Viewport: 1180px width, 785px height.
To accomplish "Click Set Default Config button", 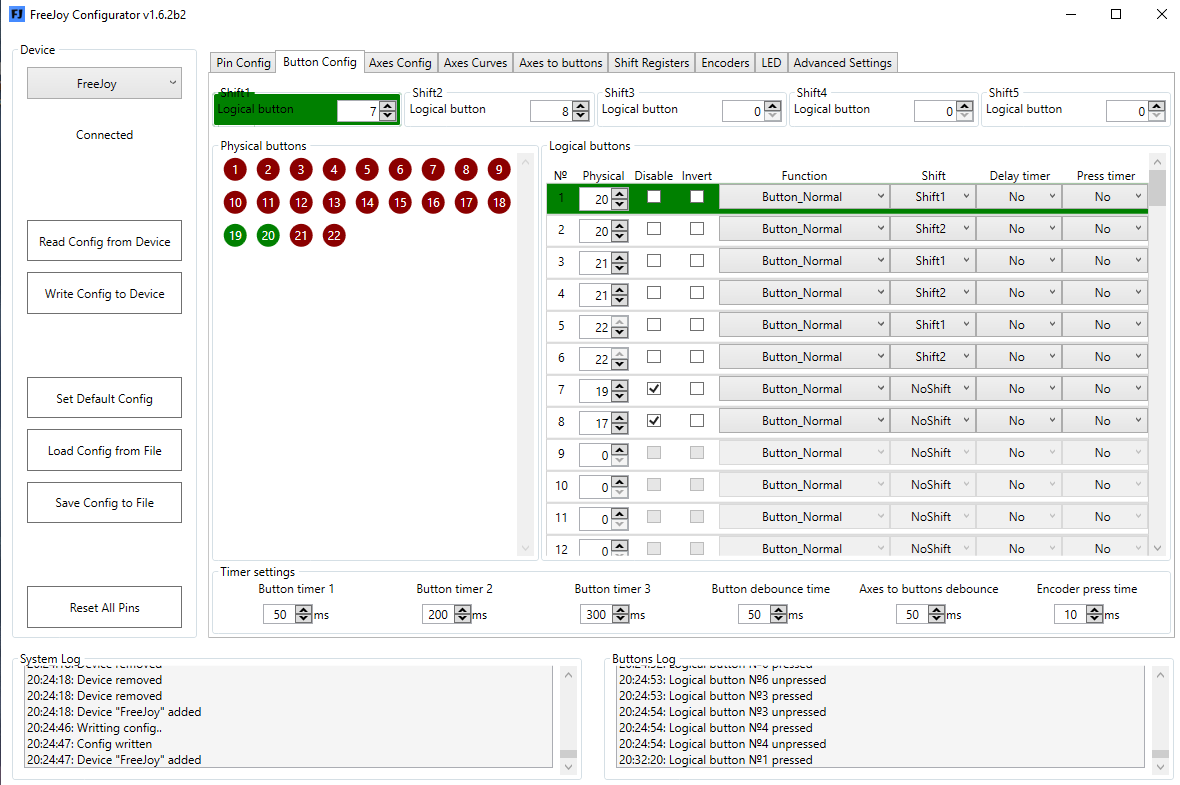I will pos(105,397).
